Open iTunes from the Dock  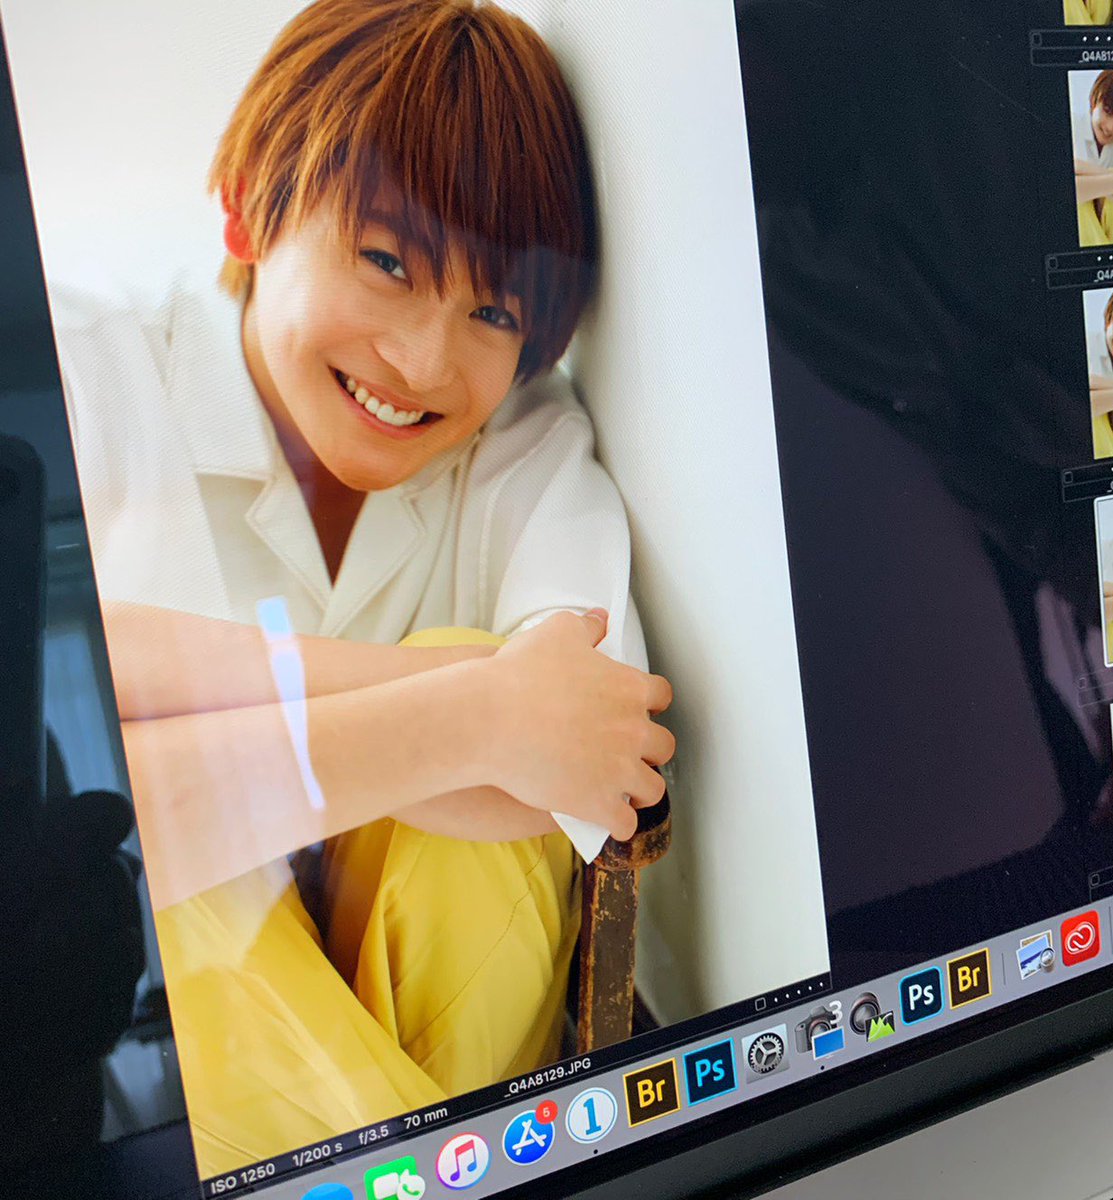coord(462,1160)
